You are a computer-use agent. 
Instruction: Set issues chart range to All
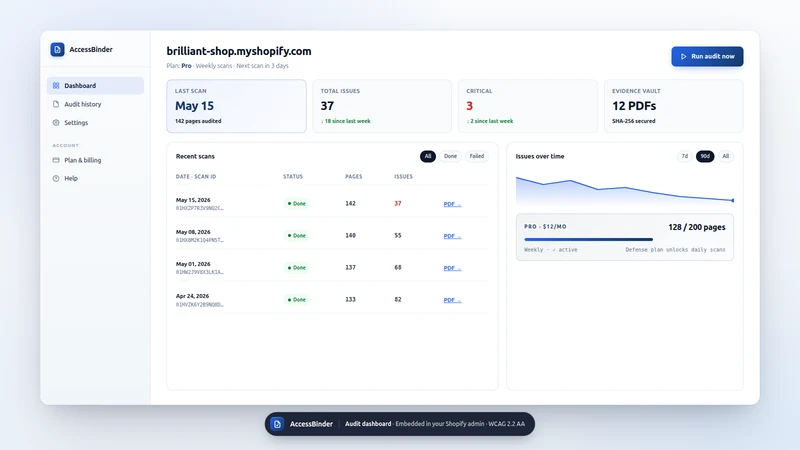[x=726, y=156]
